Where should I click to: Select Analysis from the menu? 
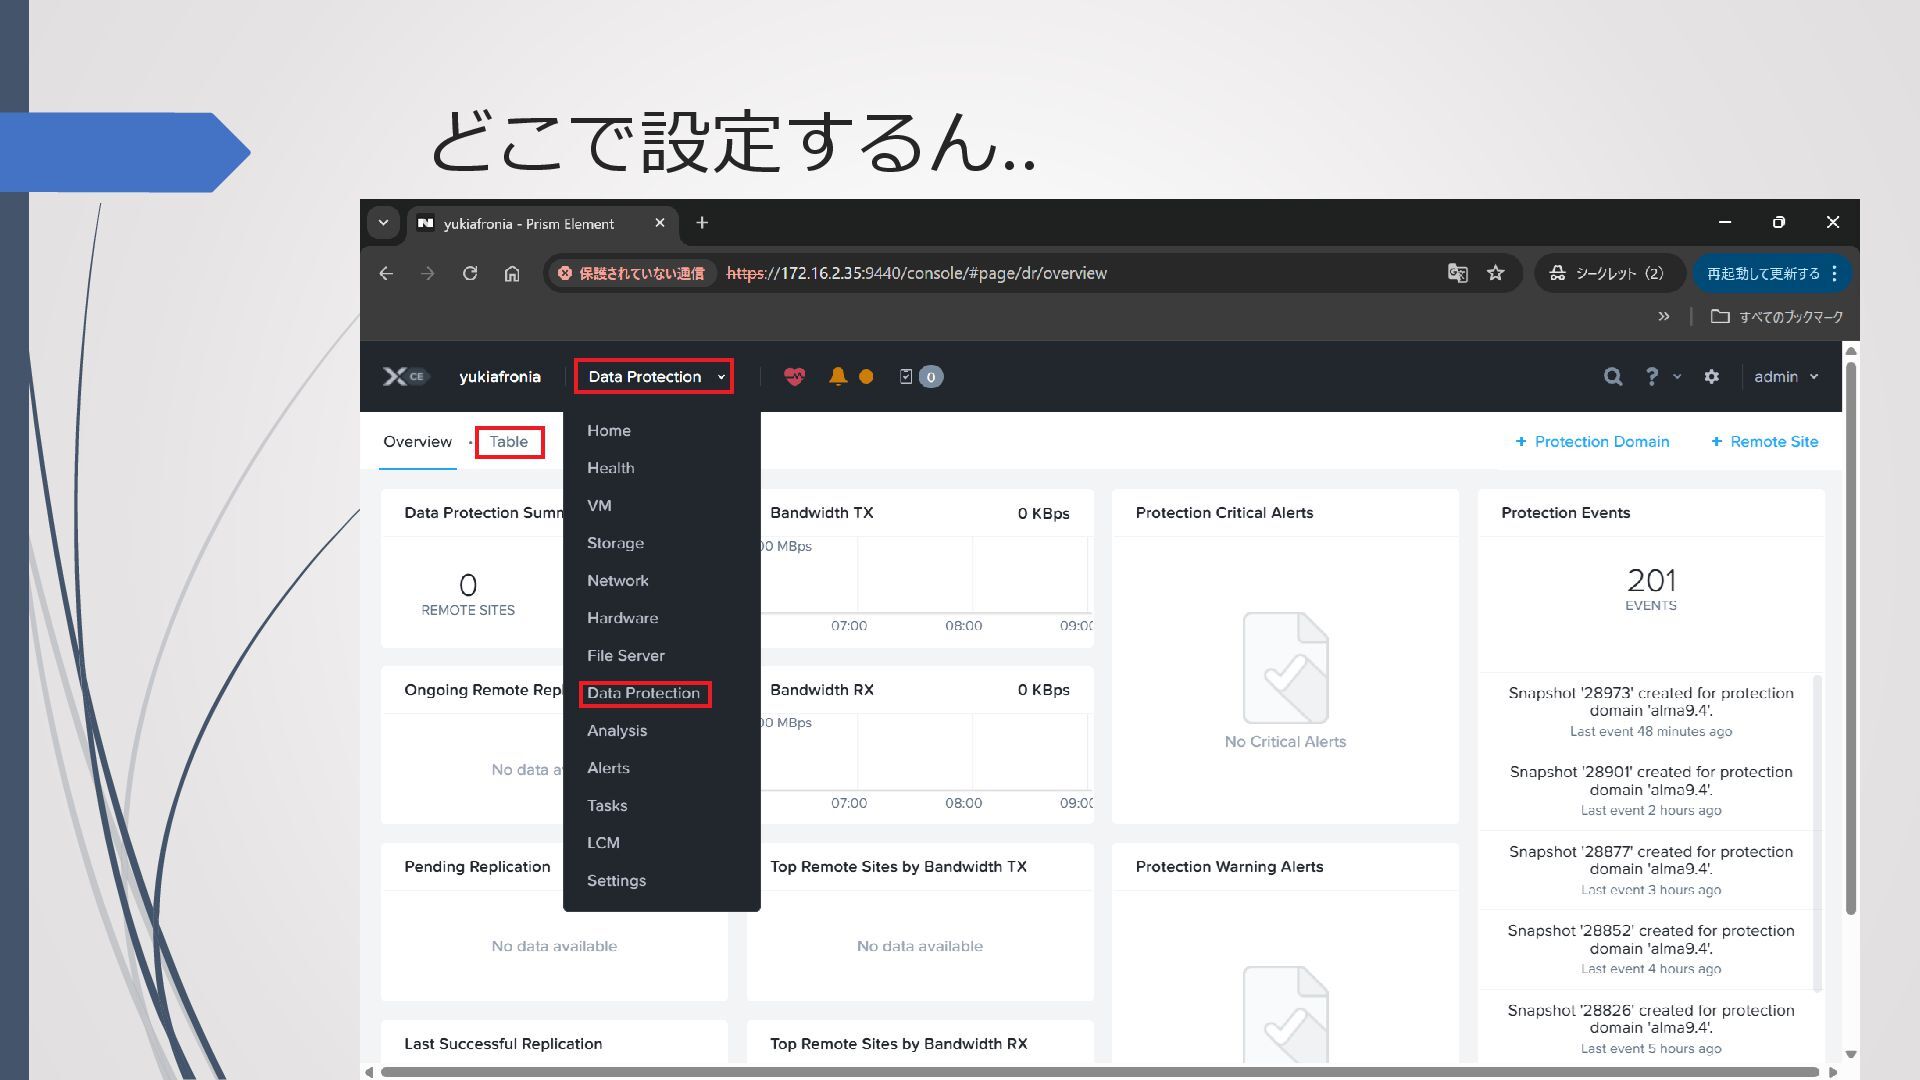[616, 731]
